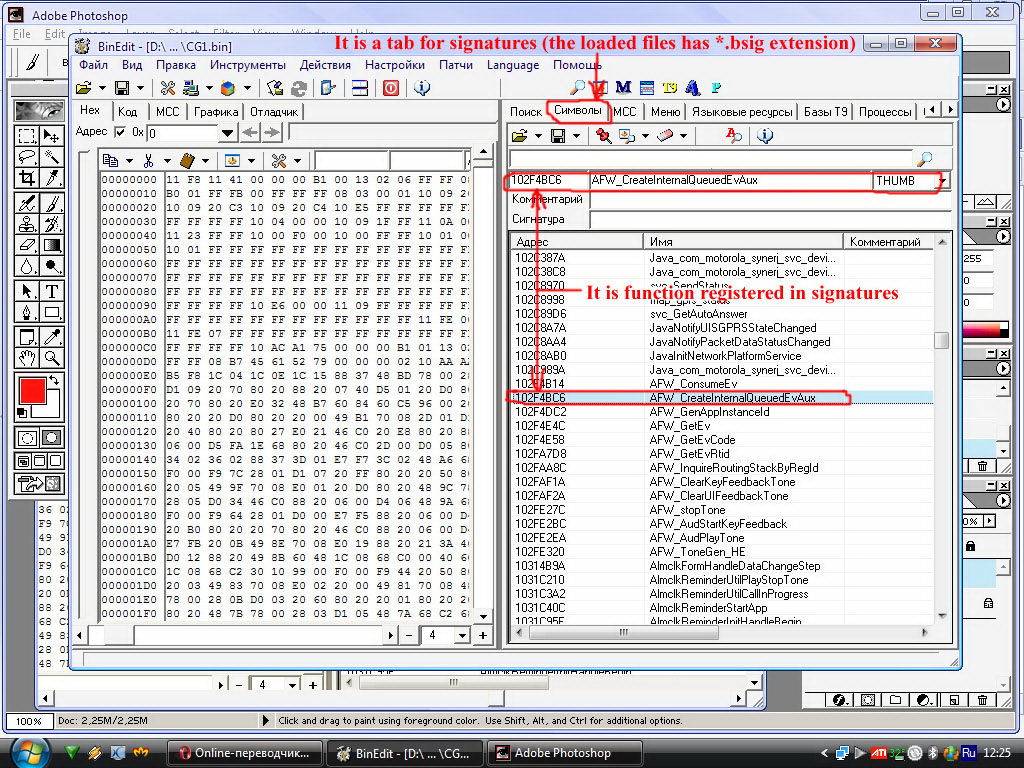The height and width of the screenshot is (768, 1024).
Task: Click the clipboard paste icon in hex editor toolbar
Action: click(x=187, y=160)
